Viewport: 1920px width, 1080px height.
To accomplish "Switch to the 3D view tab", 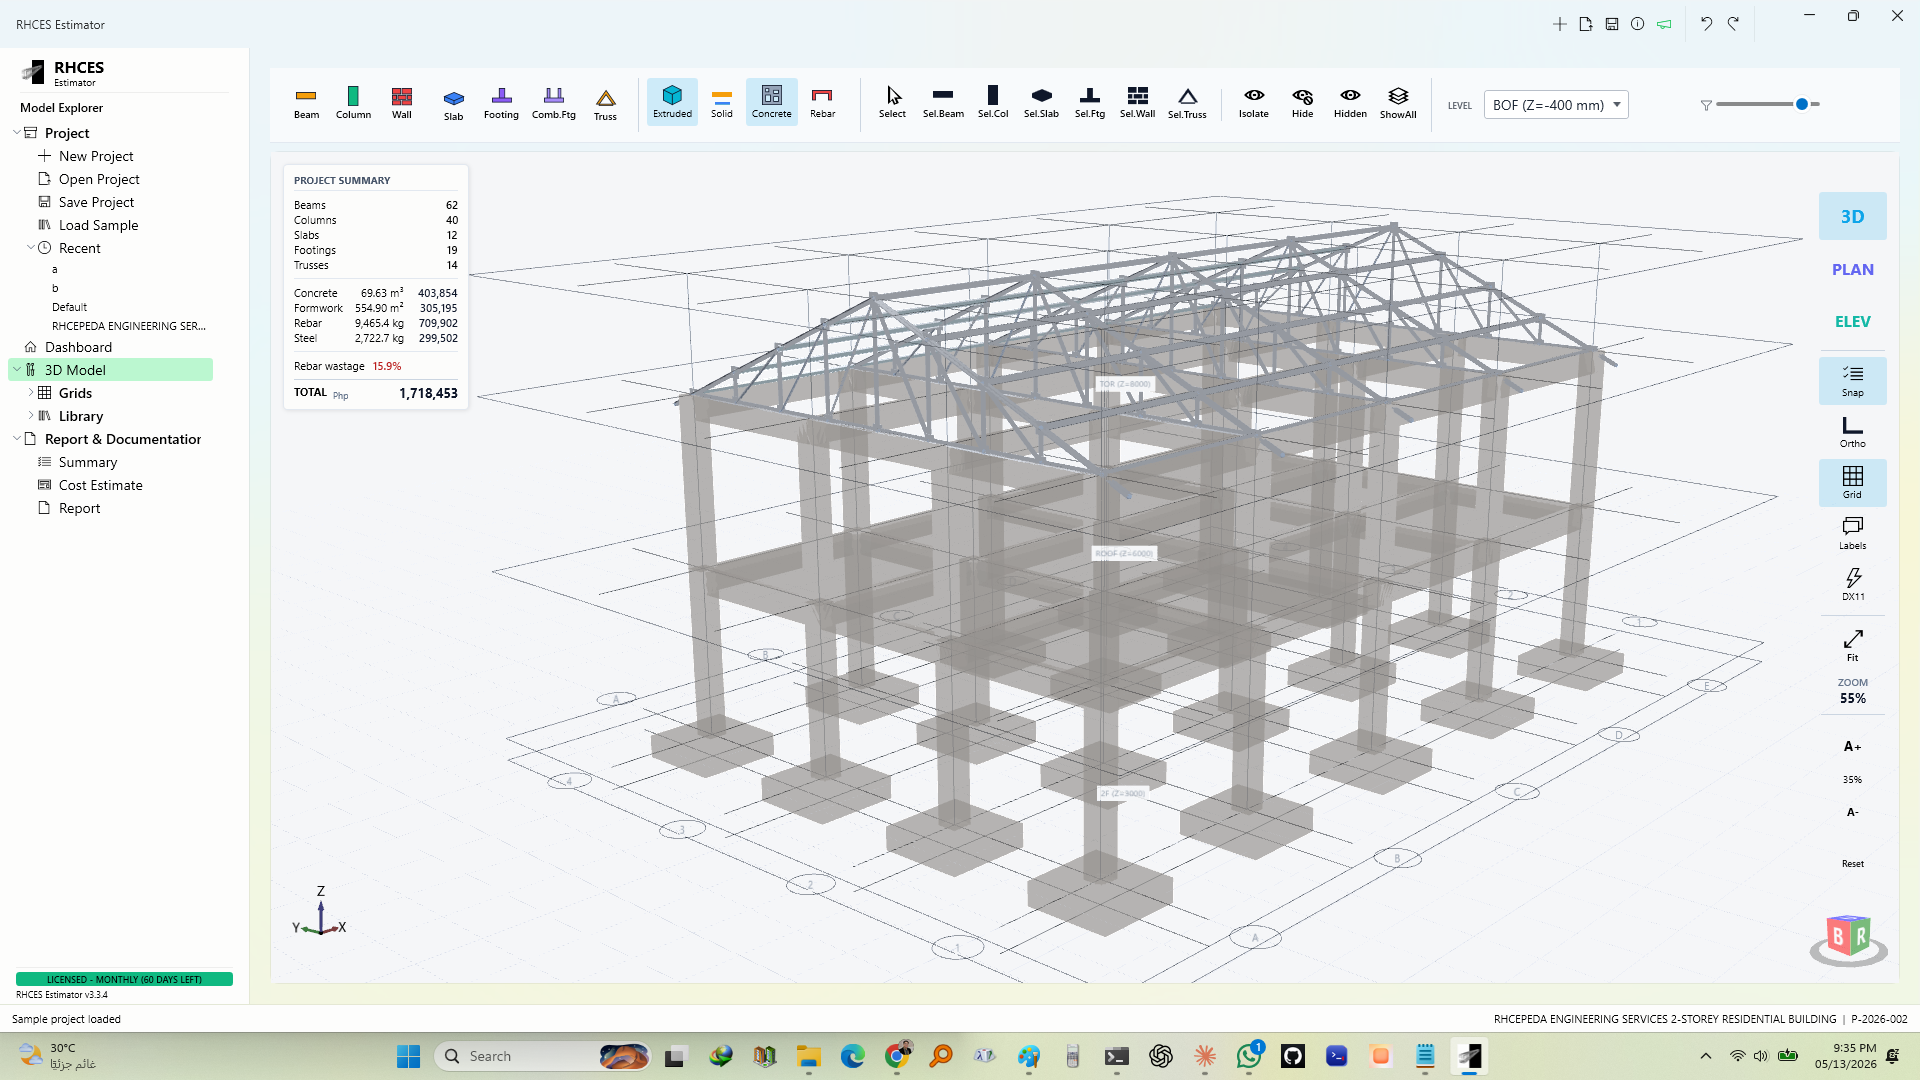I will pyautogui.click(x=1852, y=216).
